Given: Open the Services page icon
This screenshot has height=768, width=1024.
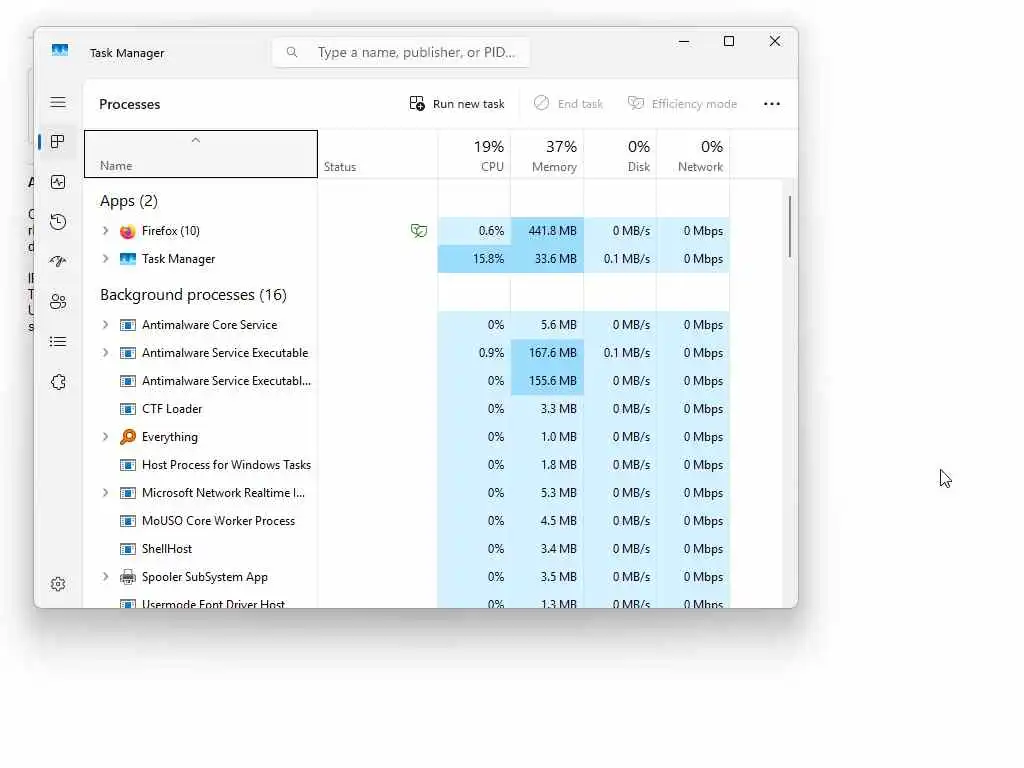Looking at the screenshot, I should pos(58,382).
